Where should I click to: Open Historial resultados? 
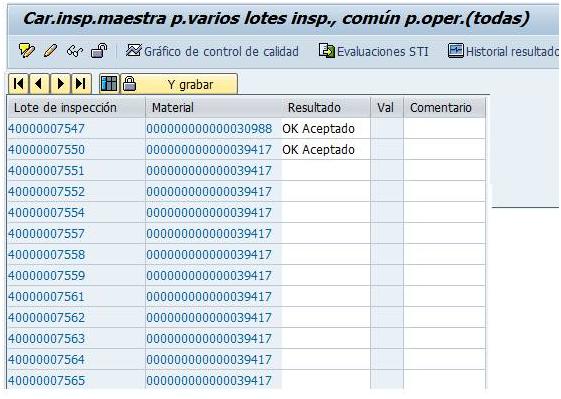click(x=503, y=51)
